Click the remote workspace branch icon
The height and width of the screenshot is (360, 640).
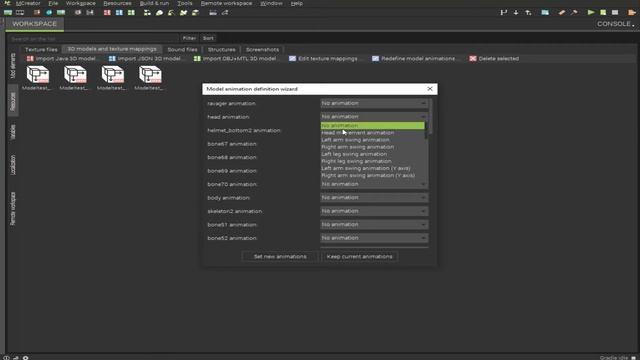pyautogui.click(x=504, y=13)
